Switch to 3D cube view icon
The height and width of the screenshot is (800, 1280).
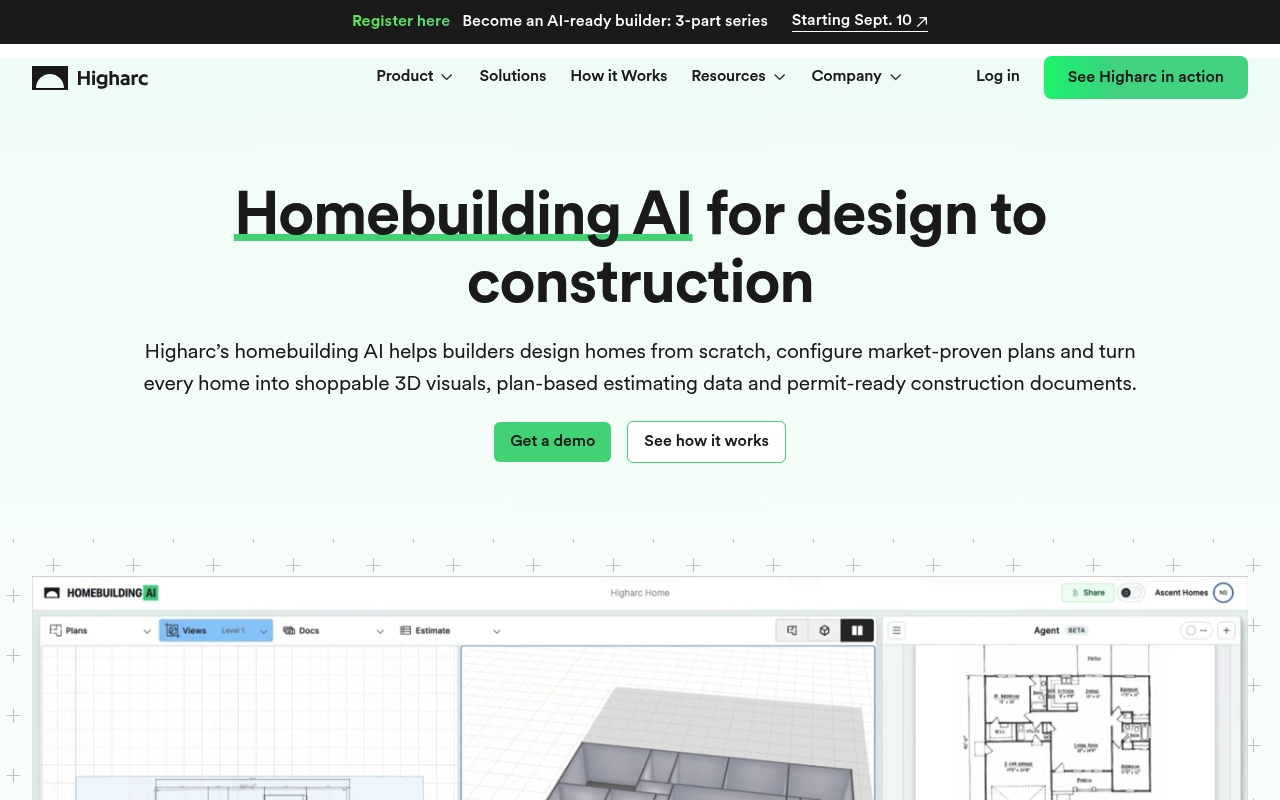[824, 630]
